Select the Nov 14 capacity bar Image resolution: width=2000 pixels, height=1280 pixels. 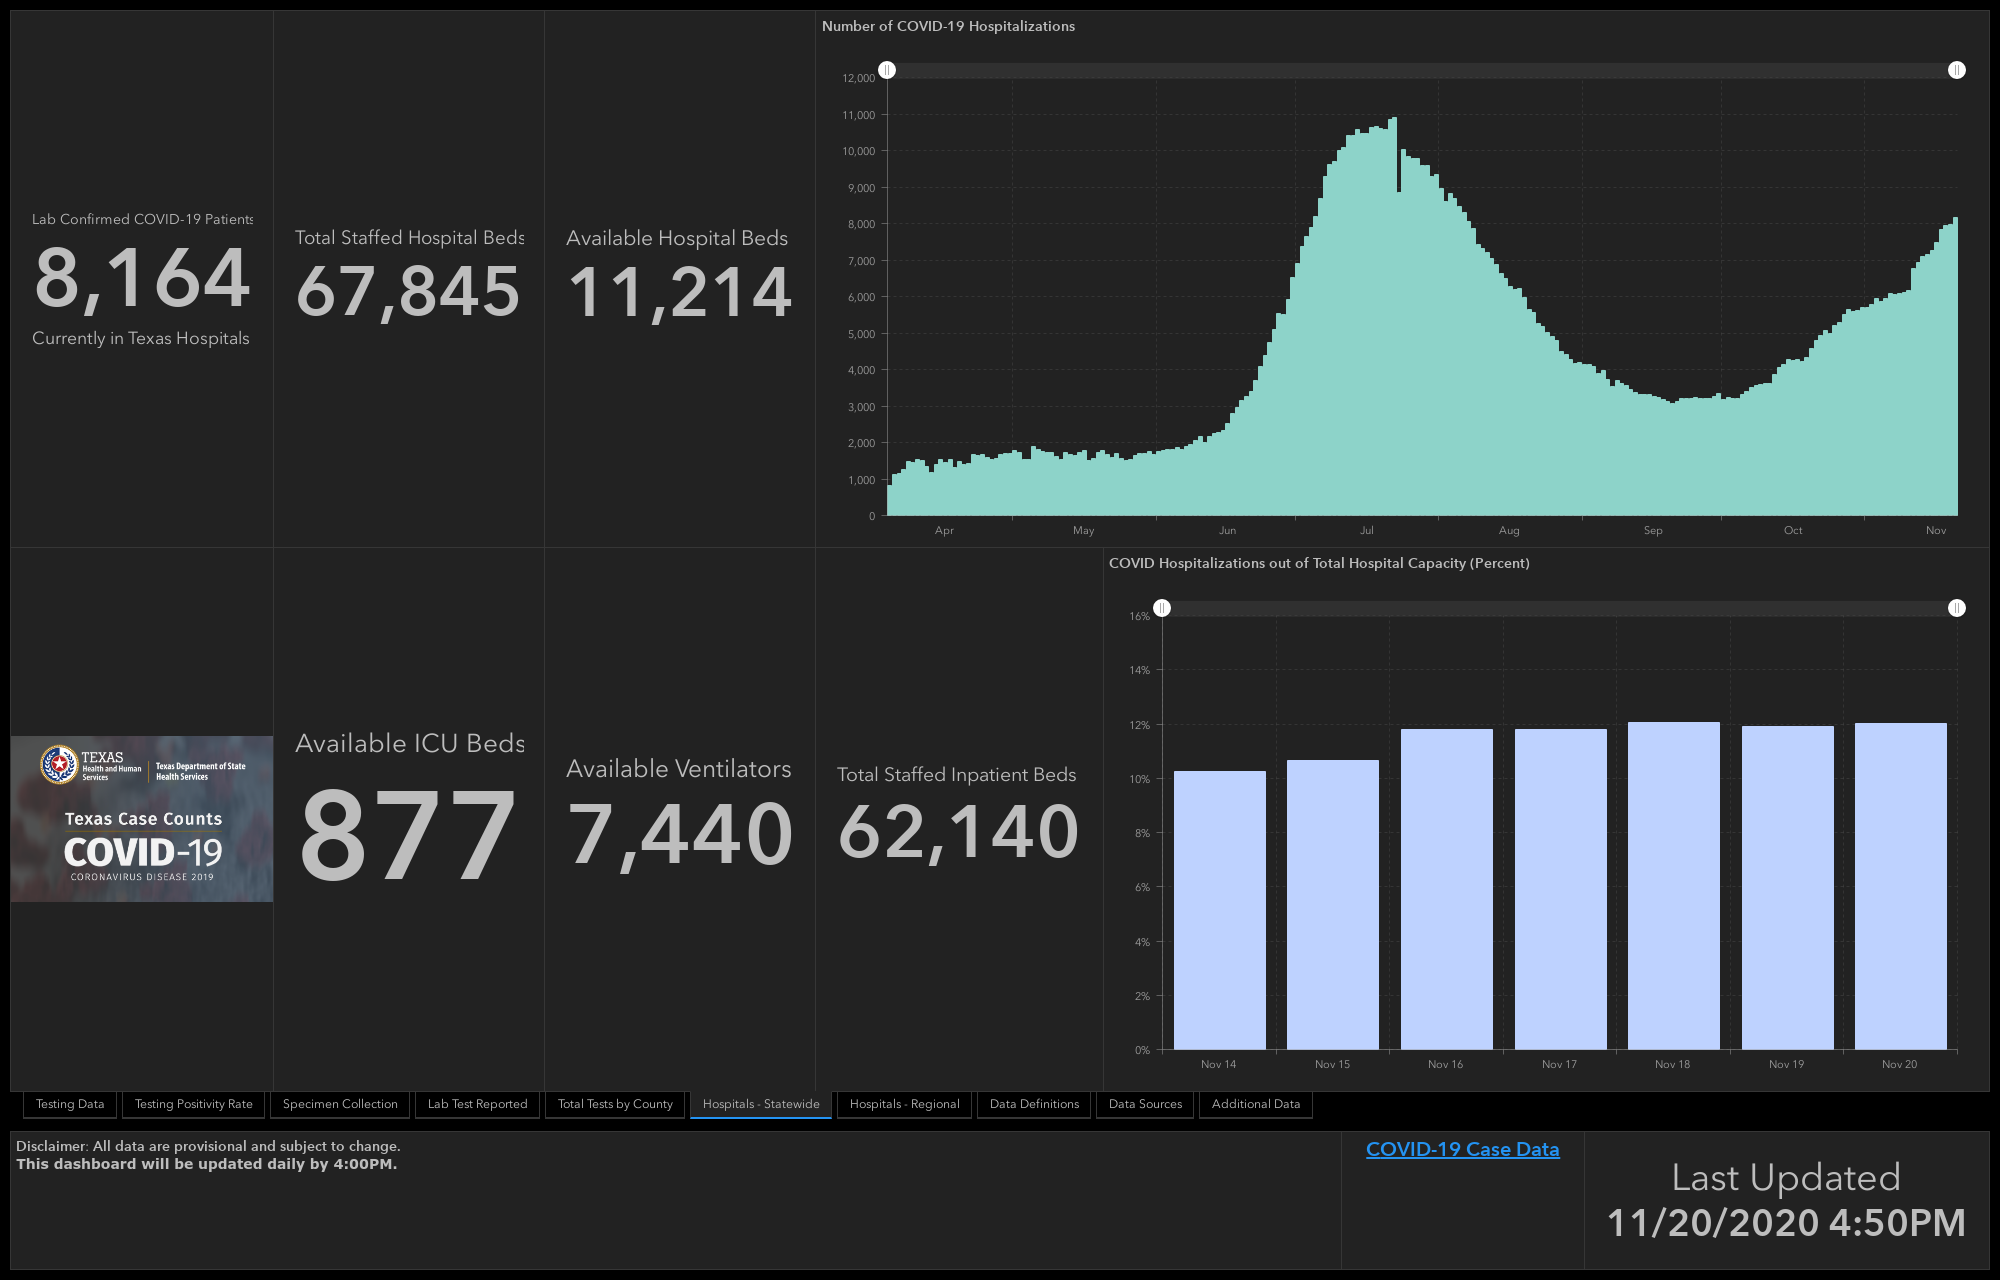click(1219, 910)
